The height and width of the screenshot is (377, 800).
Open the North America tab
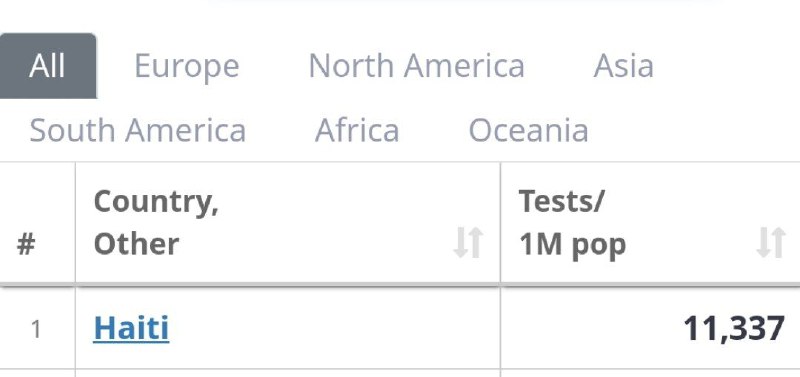[x=416, y=66]
